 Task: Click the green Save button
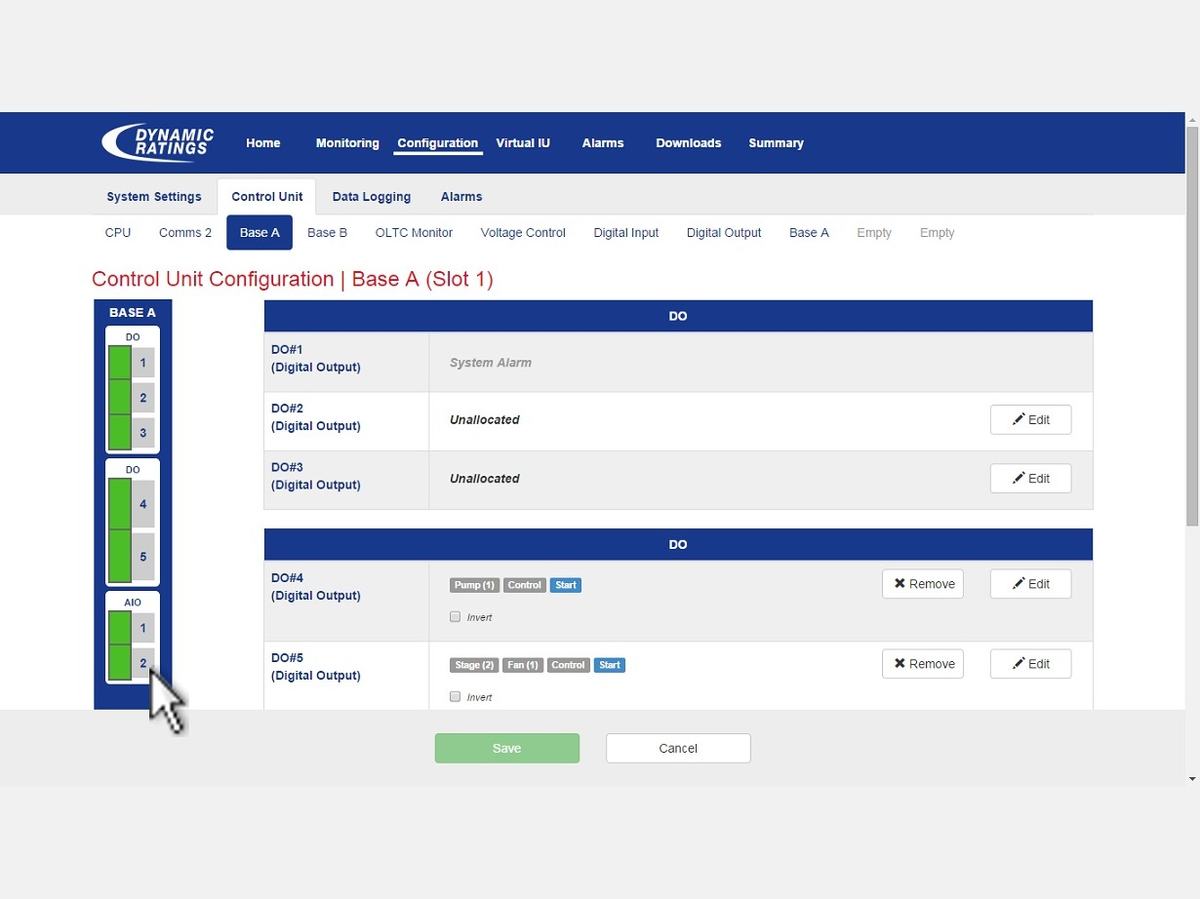coord(507,748)
